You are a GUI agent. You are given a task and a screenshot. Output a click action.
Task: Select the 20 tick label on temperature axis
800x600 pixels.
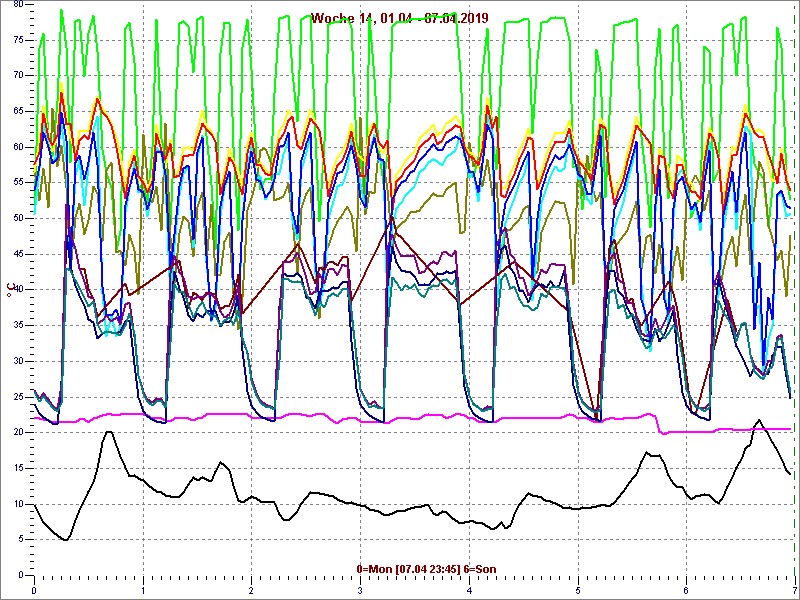[18, 433]
